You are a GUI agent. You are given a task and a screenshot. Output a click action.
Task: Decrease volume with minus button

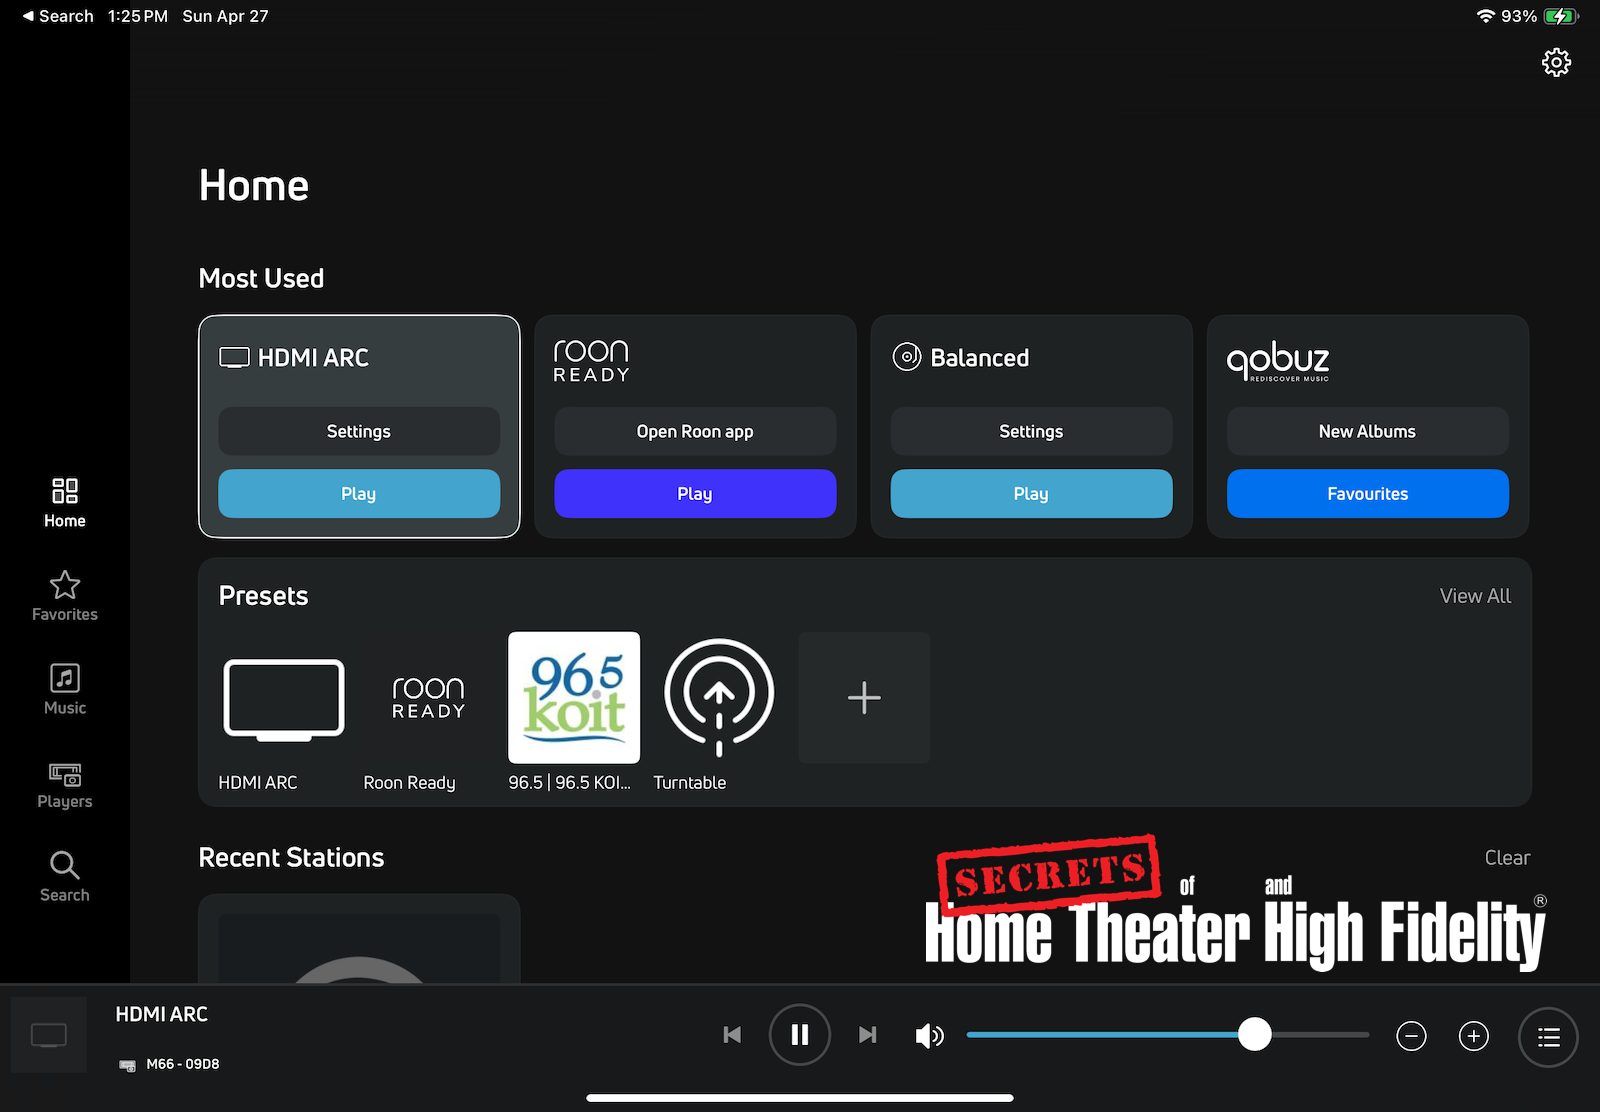click(x=1411, y=1036)
